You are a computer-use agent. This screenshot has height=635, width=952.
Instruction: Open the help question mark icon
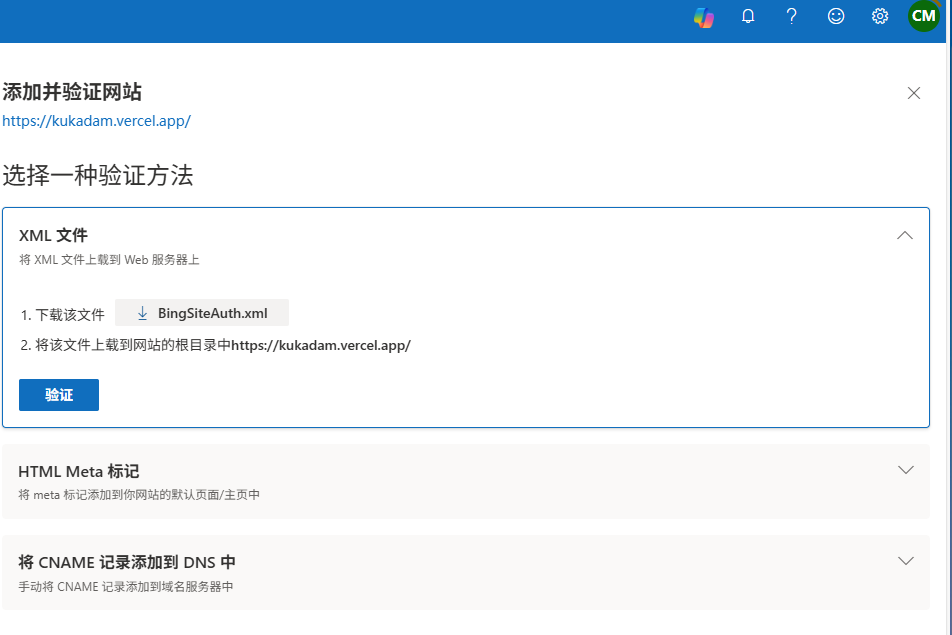click(x=791, y=16)
